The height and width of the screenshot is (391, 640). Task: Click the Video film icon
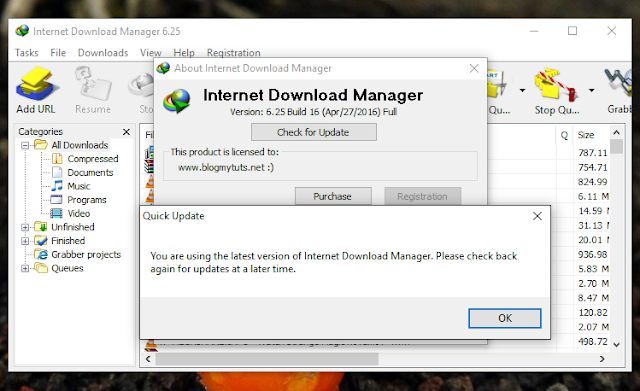(x=56, y=213)
